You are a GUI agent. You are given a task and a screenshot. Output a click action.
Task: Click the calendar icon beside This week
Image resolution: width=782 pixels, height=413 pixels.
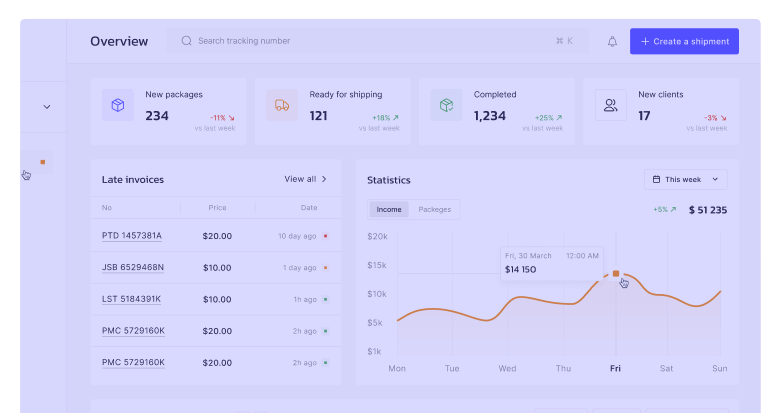tap(656, 180)
